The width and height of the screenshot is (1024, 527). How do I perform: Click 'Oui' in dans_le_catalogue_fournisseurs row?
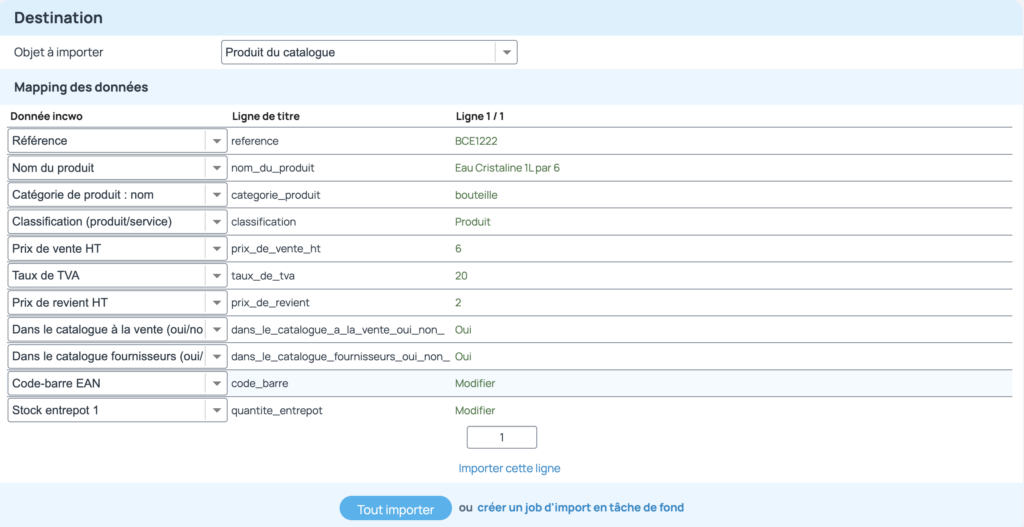click(x=463, y=357)
